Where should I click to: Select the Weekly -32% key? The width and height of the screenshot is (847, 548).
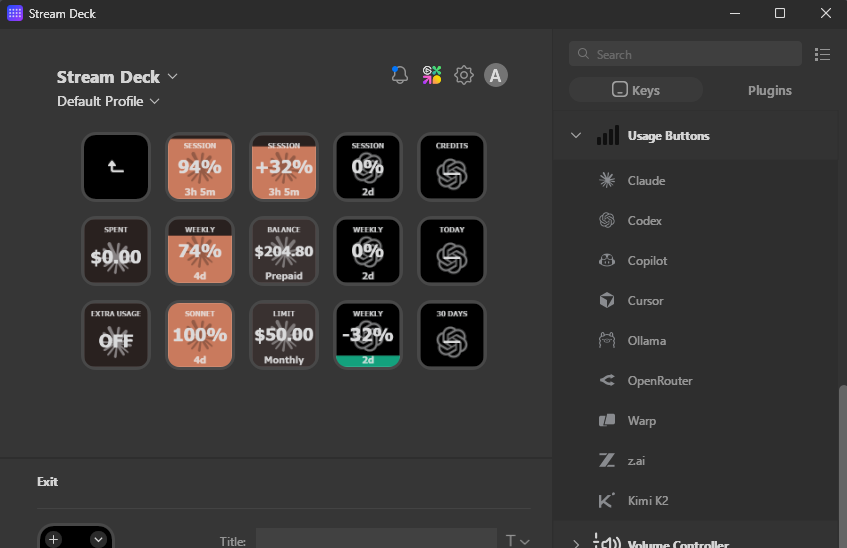(368, 335)
